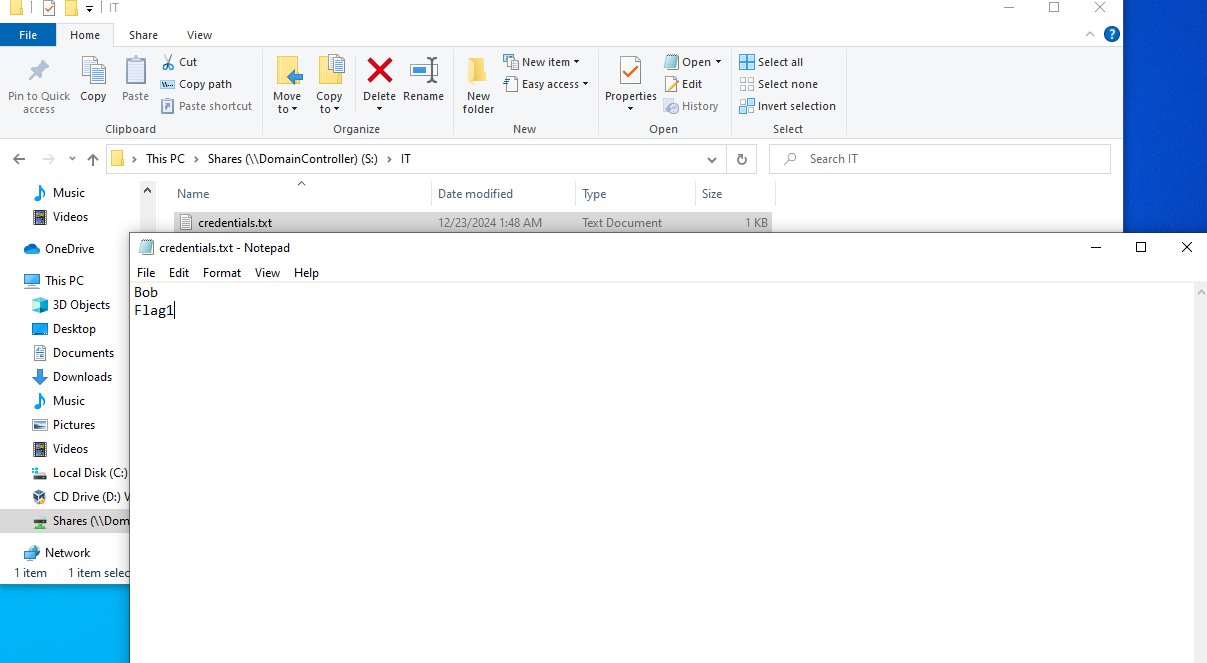Open Notepad's Format menu
Viewport: 1207px width, 663px height.
pos(221,273)
